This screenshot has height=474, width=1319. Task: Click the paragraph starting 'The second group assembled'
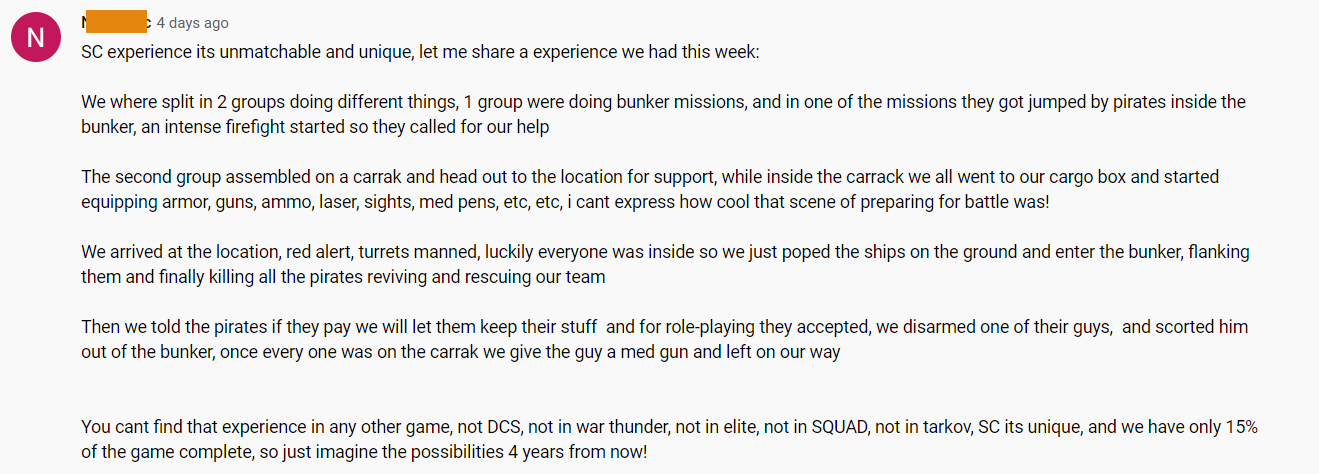649,189
